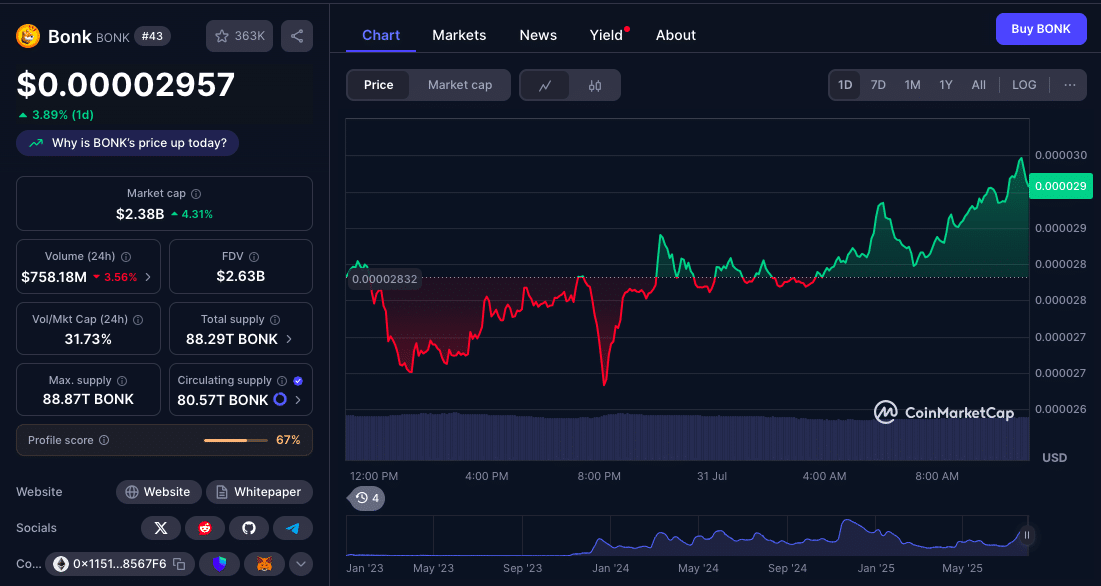The width and height of the screenshot is (1101, 586).
Task: Open the Whitepaper link
Action: pos(259,492)
